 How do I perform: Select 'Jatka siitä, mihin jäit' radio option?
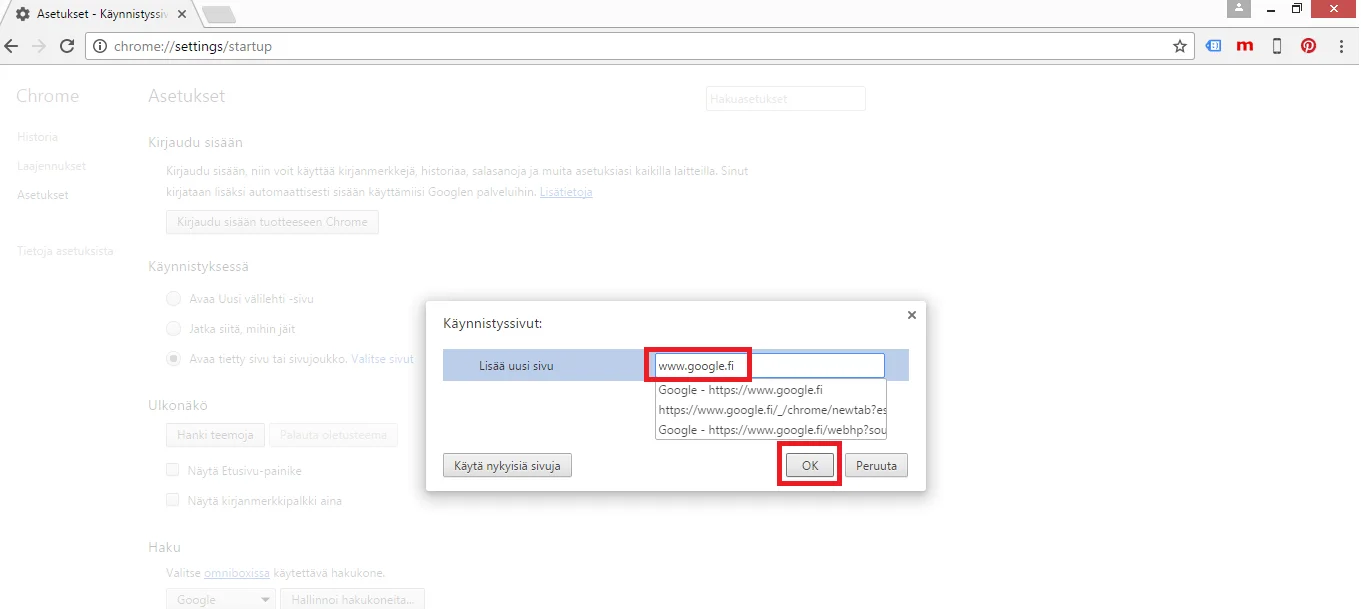point(174,328)
